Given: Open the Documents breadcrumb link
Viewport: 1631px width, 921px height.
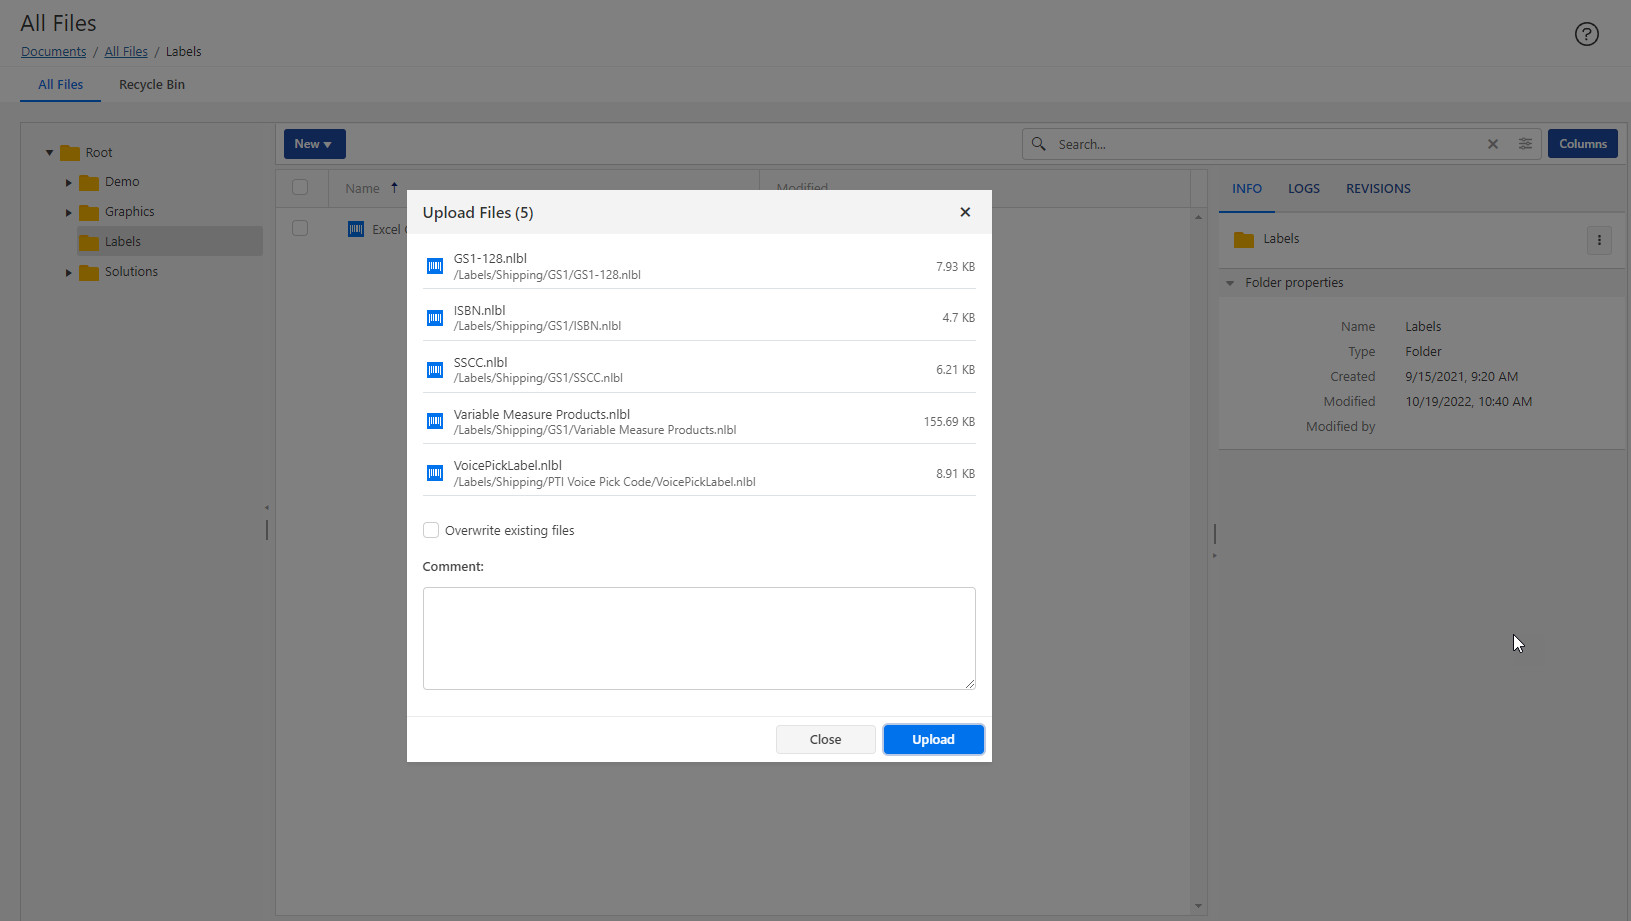Looking at the screenshot, I should click(54, 52).
